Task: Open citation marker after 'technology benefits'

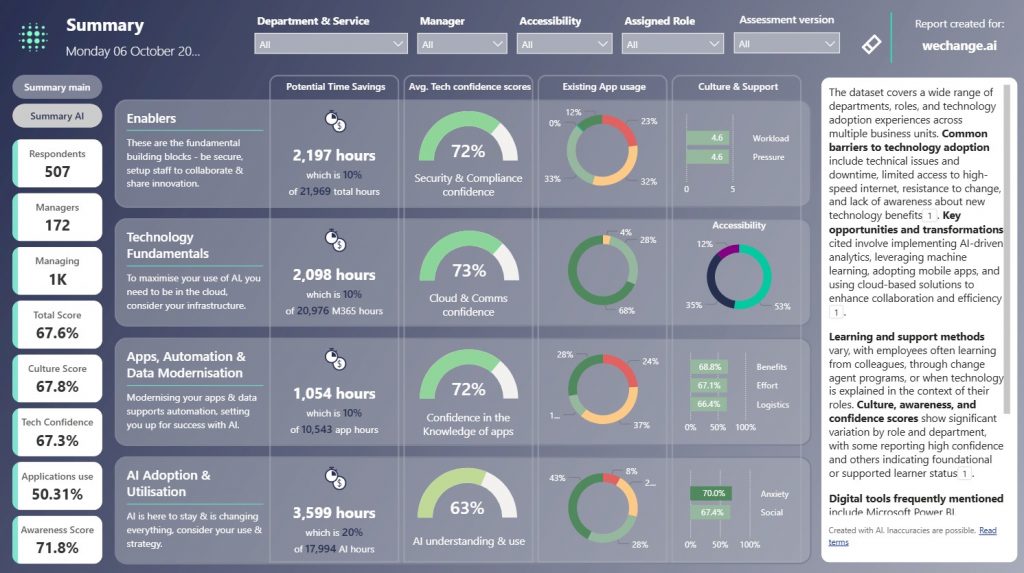Action: click(x=930, y=215)
